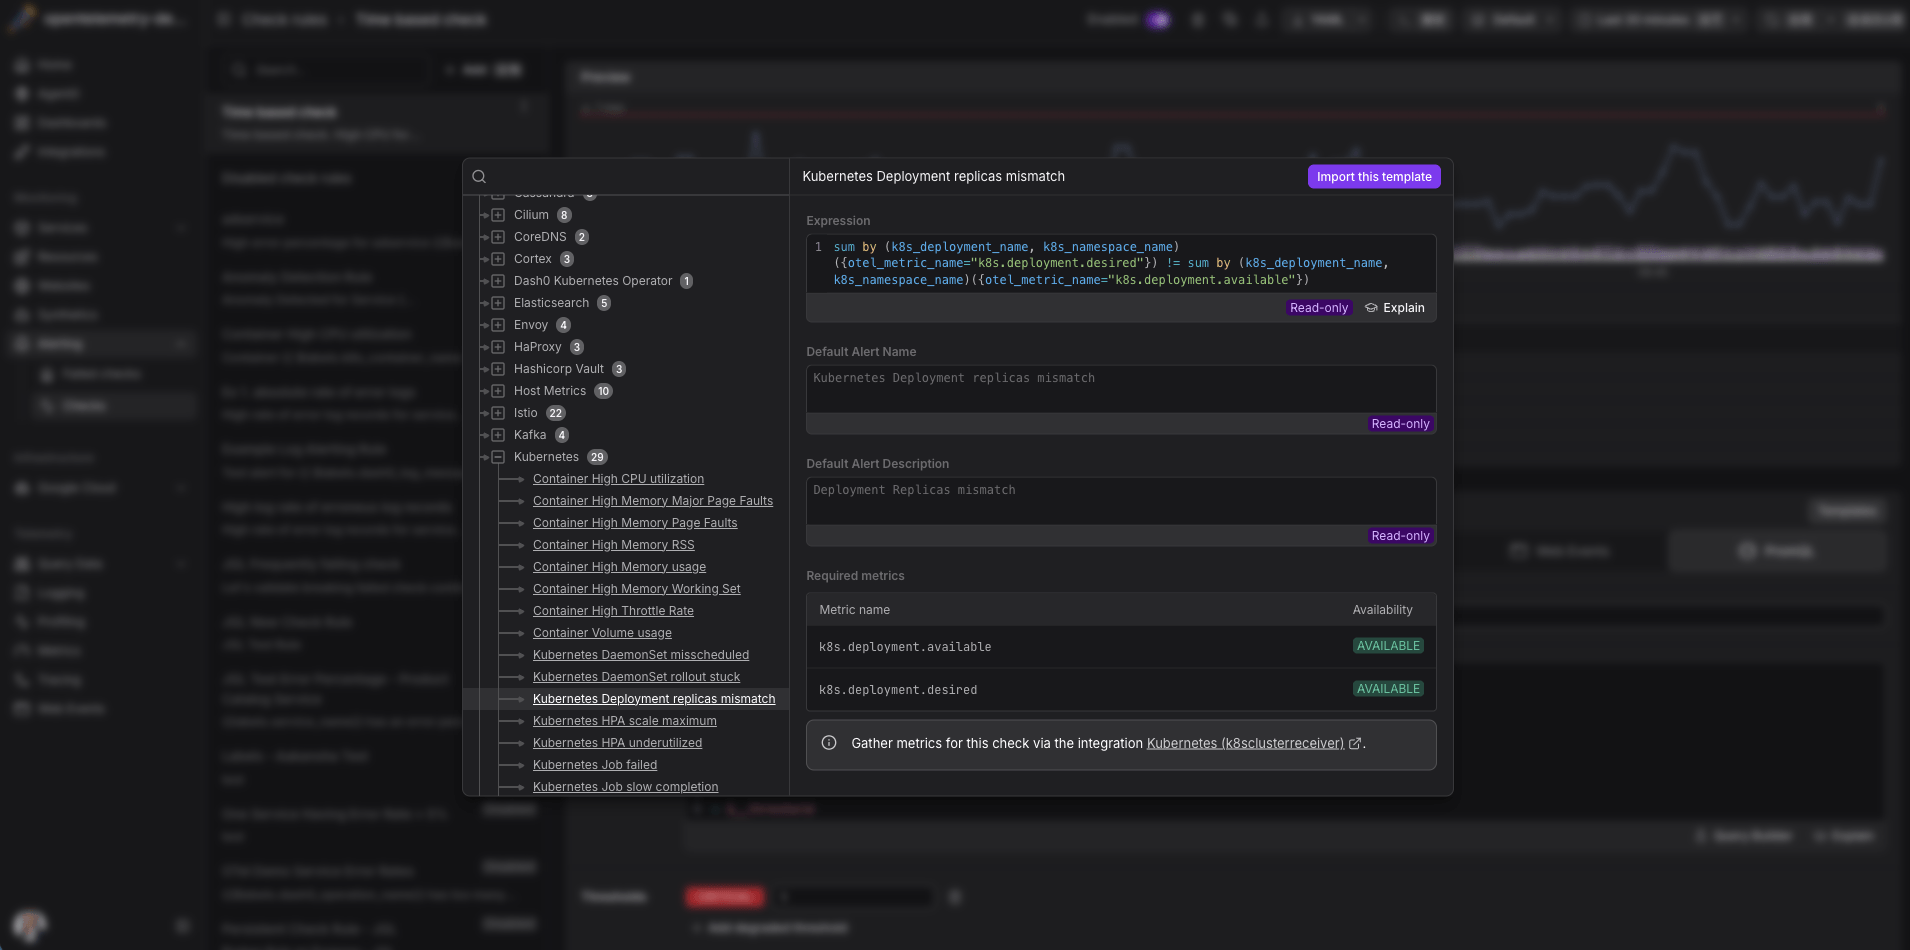Image resolution: width=1910 pixels, height=950 pixels.
Task: Click the Explain graduation-cap icon
Action: [1371, 308]
